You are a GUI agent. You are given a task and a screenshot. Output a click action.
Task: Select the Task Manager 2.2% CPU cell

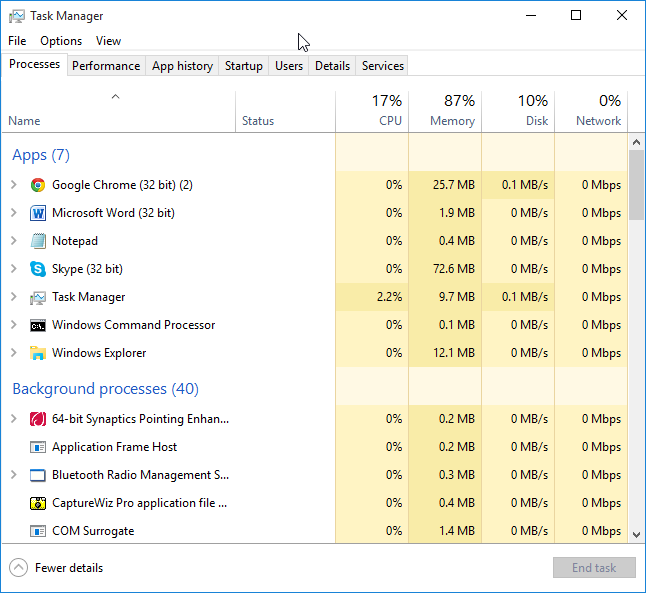pos(372,297)
